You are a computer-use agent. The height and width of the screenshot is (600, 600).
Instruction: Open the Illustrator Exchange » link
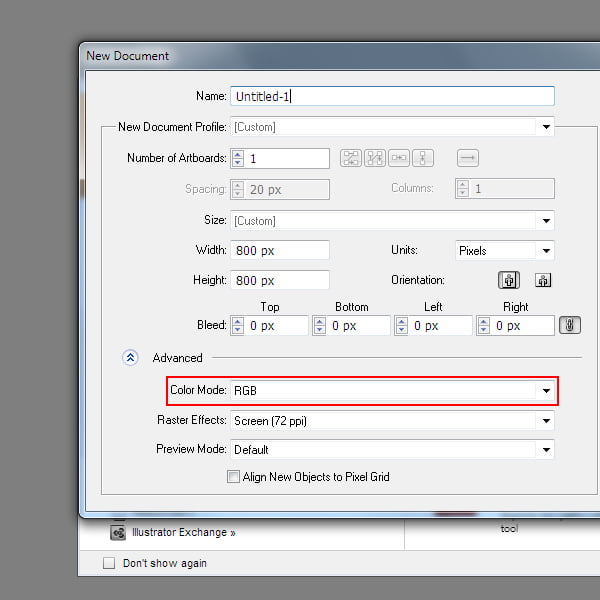tap(184, 532)
